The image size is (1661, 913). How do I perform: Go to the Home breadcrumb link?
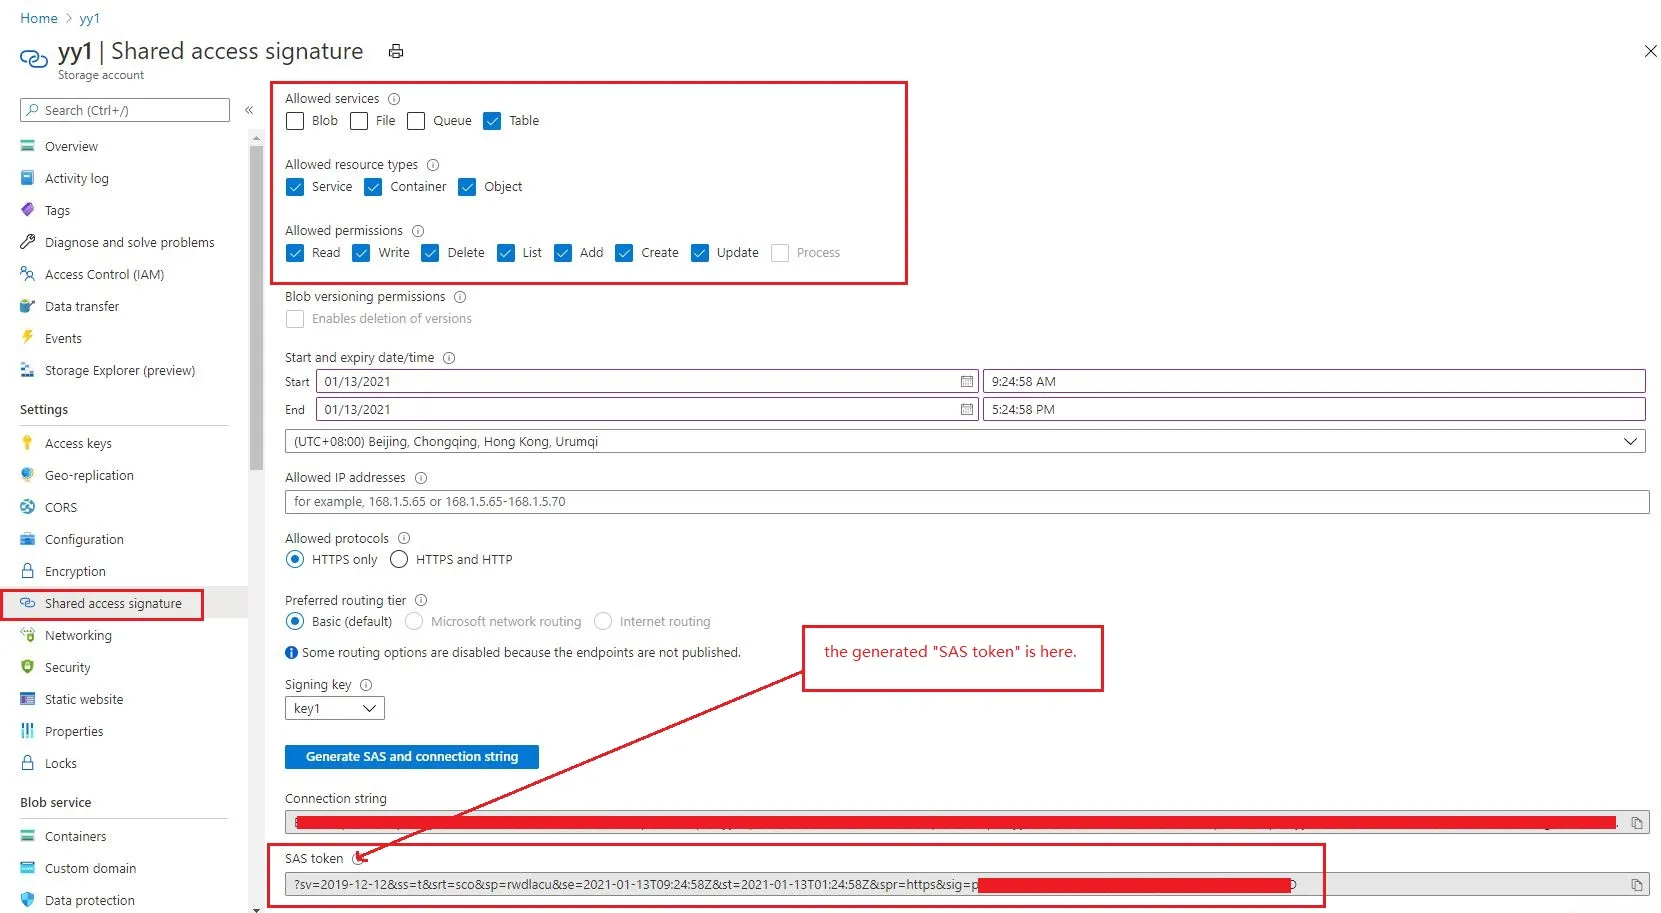point(39,18)
